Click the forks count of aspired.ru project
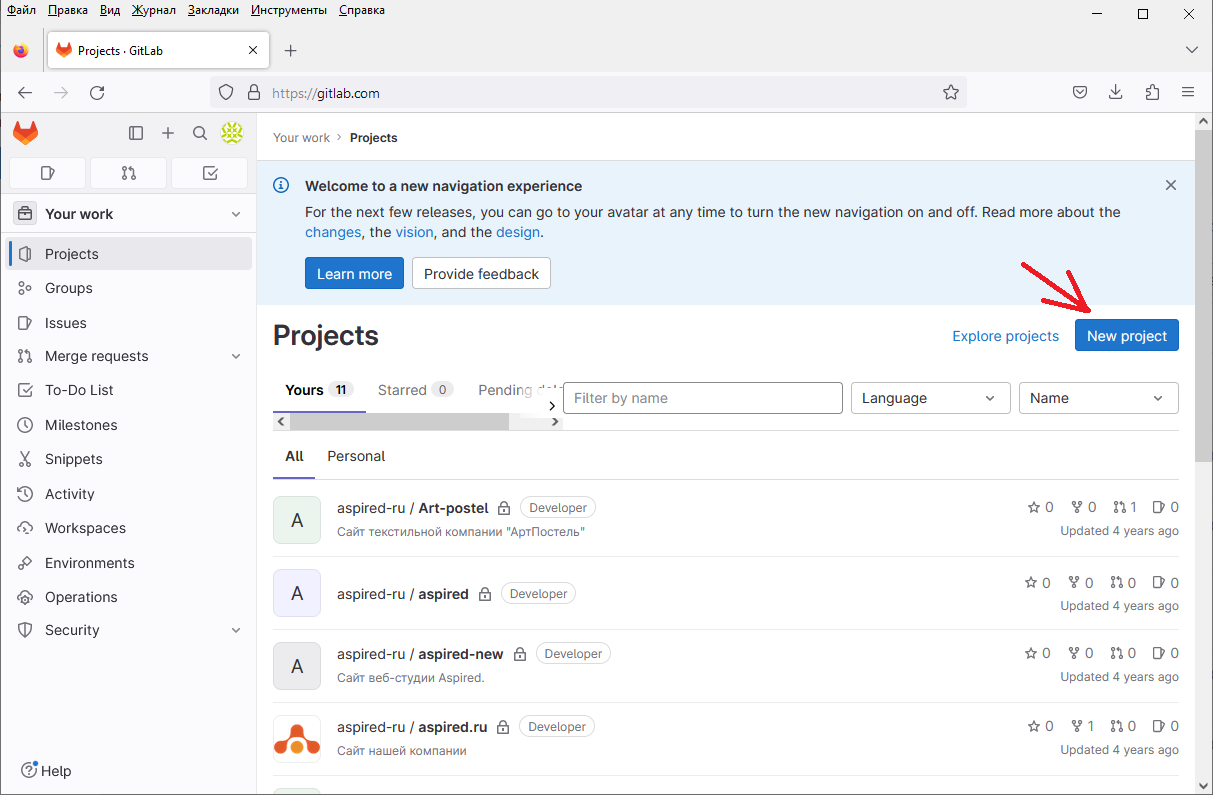 pos(1083,727)
